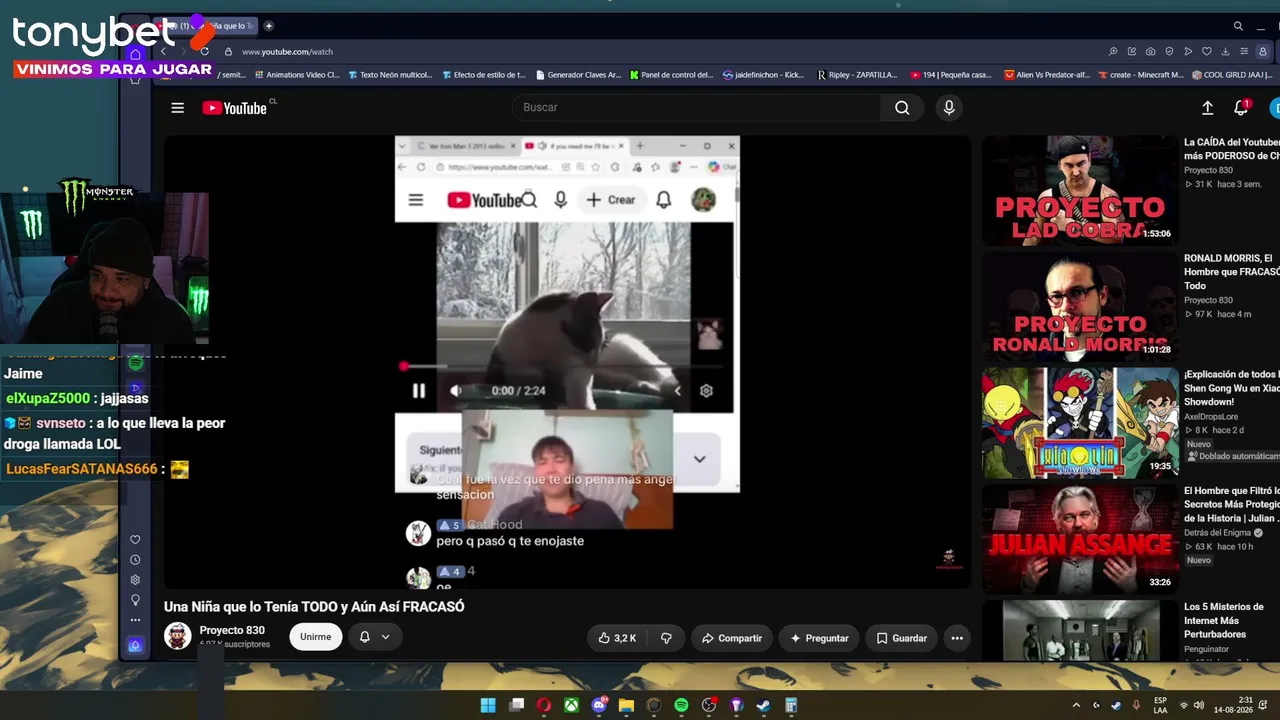Open the Julian Assange video thumbnail
The width and height of the screenshot is (1280, 720).
pos(1078,540)
